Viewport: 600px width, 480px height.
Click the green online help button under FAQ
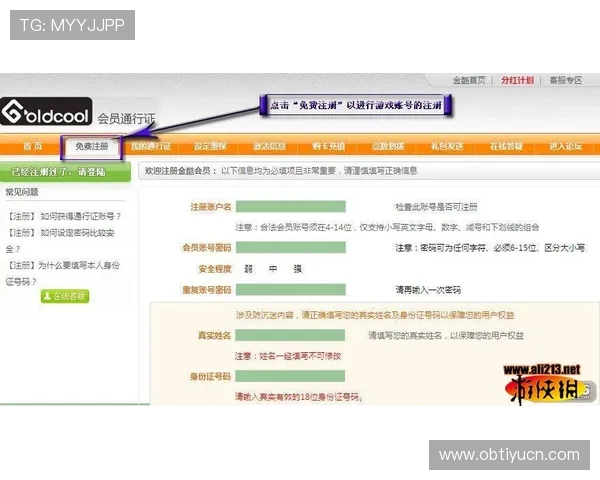65,296
